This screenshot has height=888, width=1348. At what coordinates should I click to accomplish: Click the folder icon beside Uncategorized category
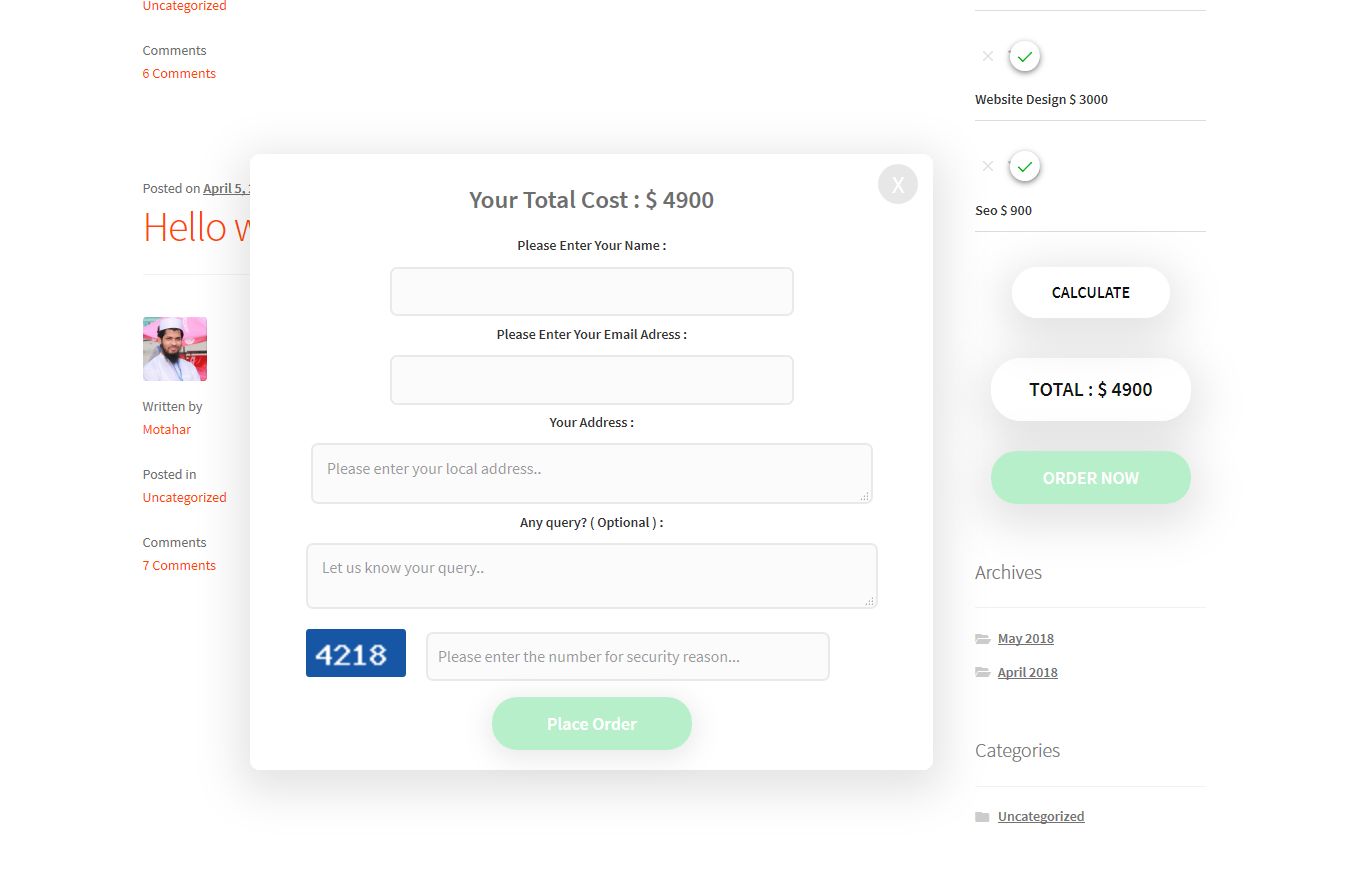tap(982, 817)
